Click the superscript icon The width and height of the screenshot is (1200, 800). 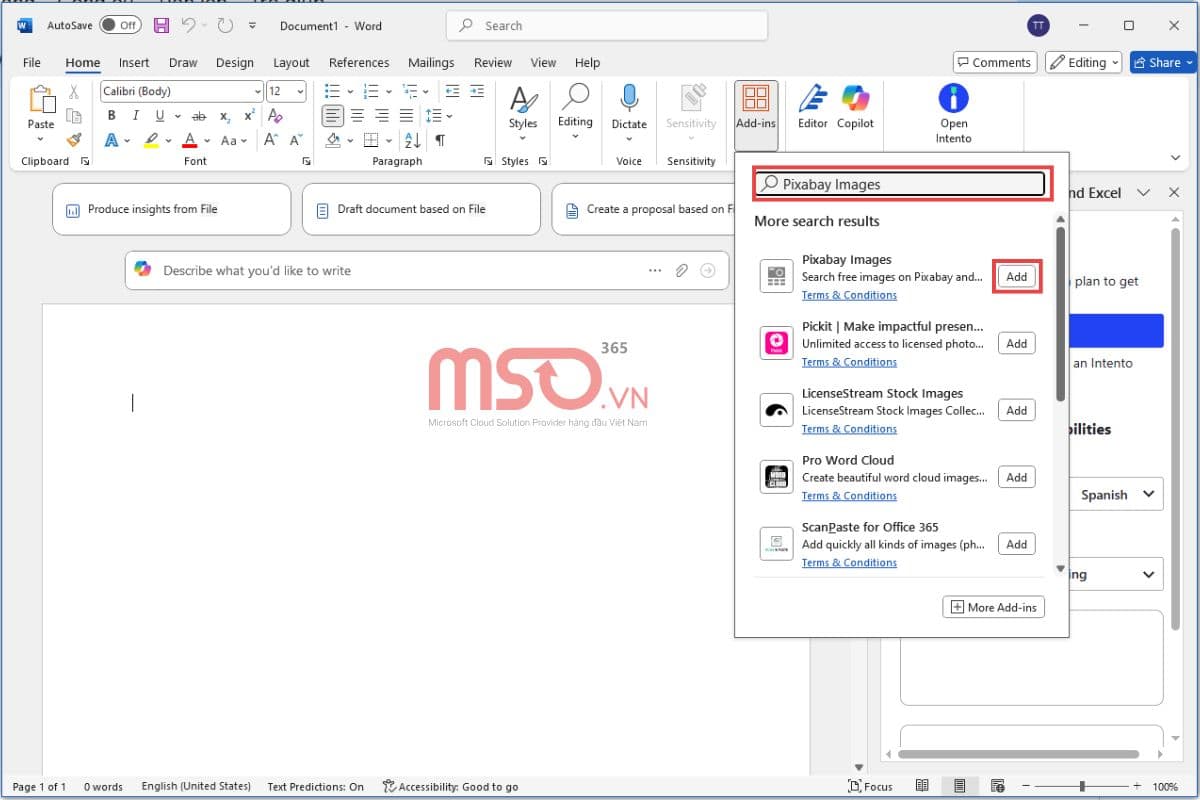coord(249,116)
